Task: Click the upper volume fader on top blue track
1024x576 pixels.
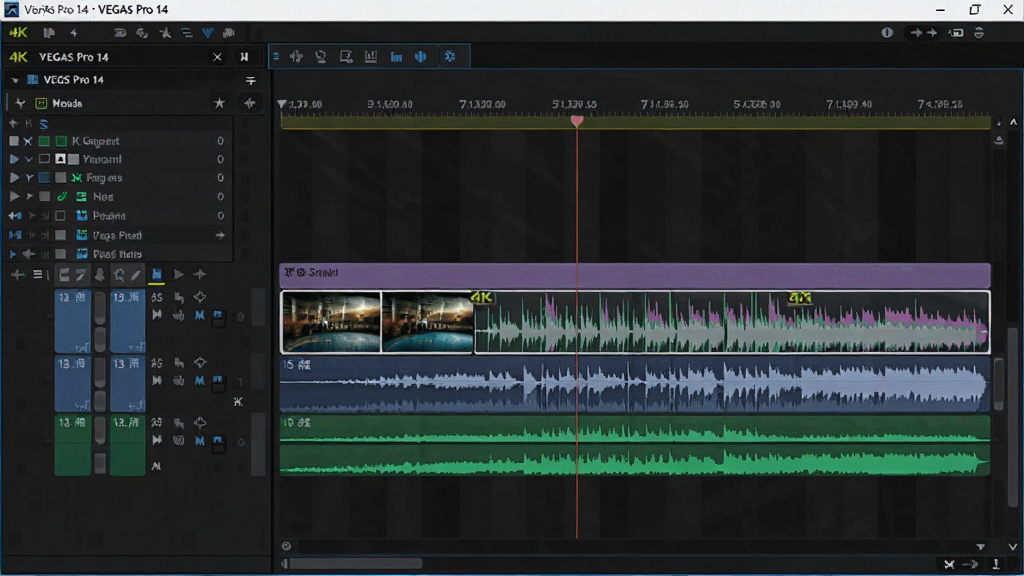Action: point(100,308)
